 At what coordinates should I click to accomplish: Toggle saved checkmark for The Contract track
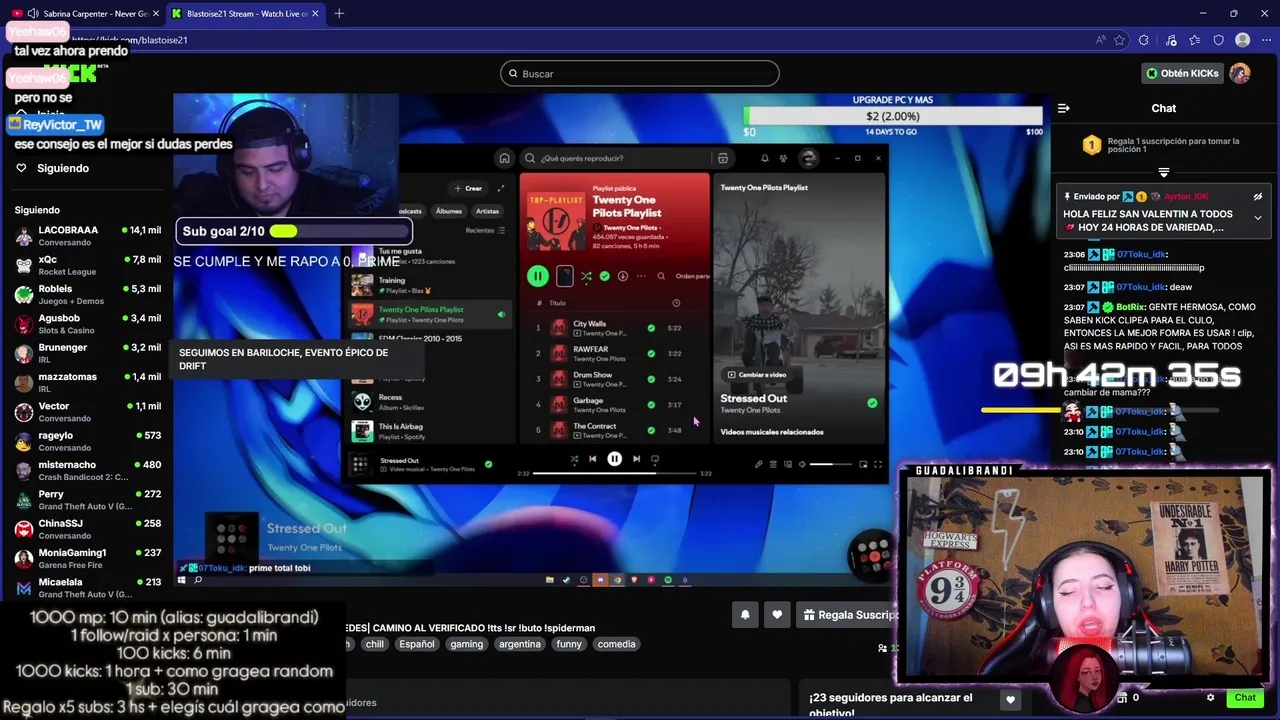point(651,430)
